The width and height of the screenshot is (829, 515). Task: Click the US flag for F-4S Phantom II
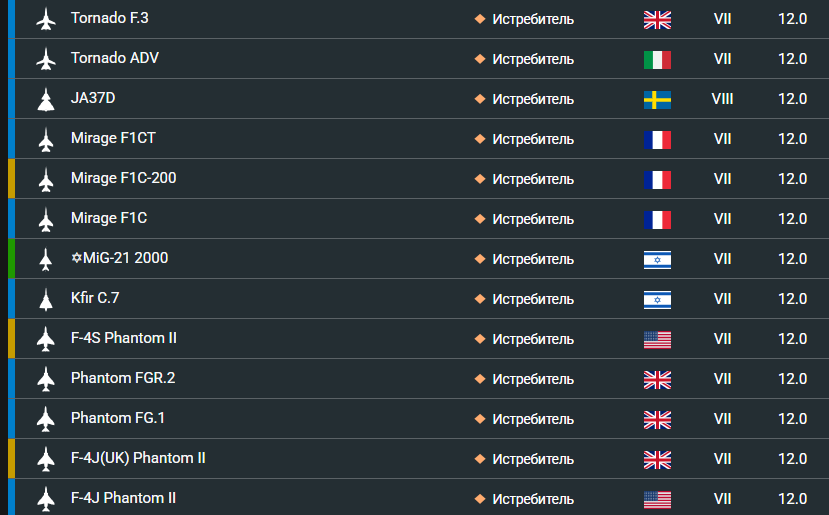[657, 339]
